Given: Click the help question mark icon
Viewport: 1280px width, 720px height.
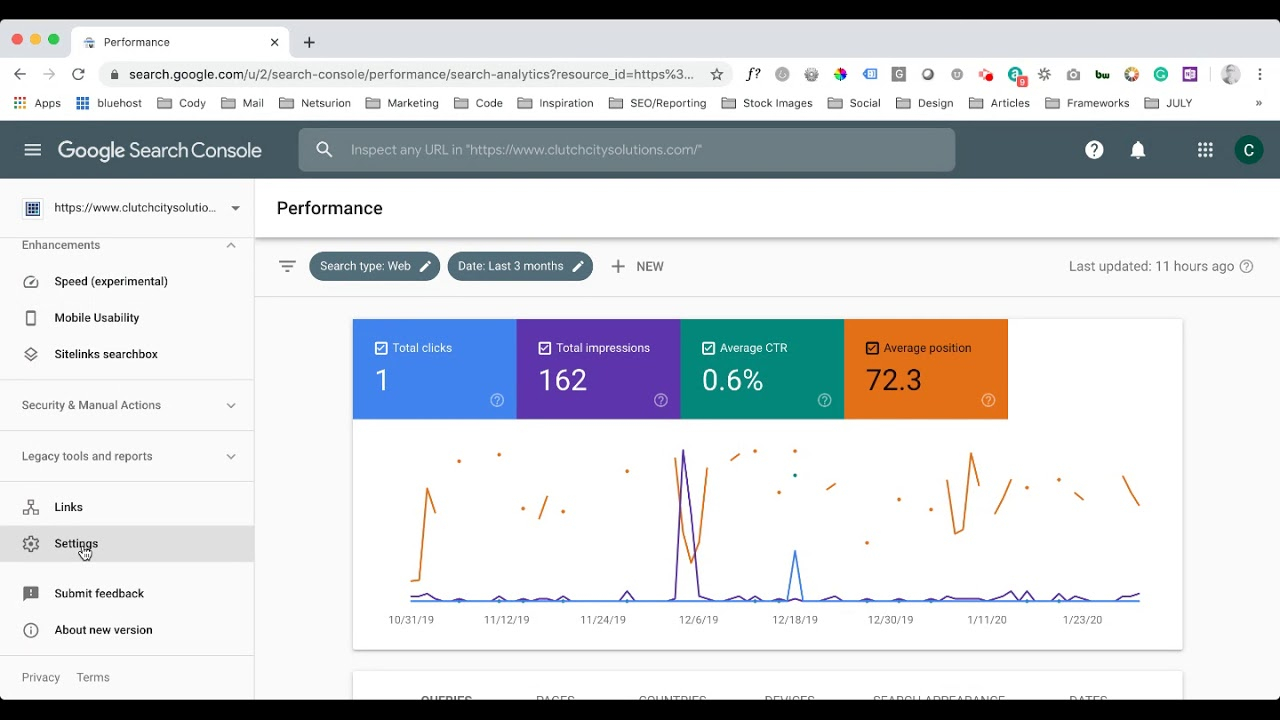Looking at the screenshot, I should coord(1094,150).
